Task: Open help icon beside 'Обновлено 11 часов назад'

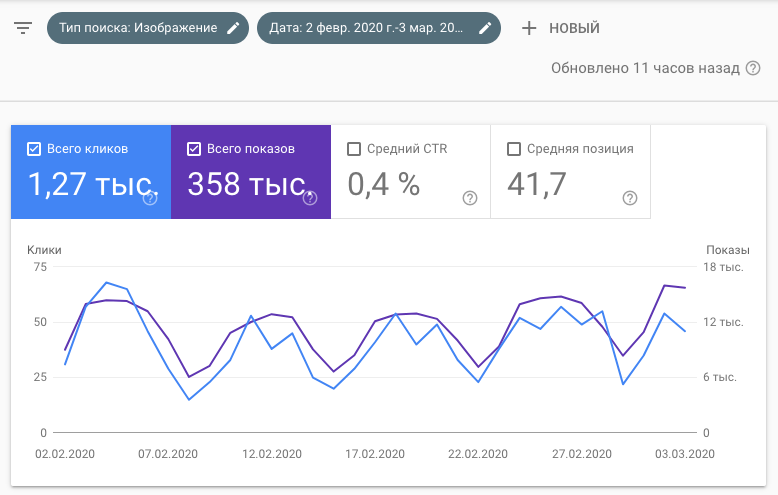Action: (753, 68)
